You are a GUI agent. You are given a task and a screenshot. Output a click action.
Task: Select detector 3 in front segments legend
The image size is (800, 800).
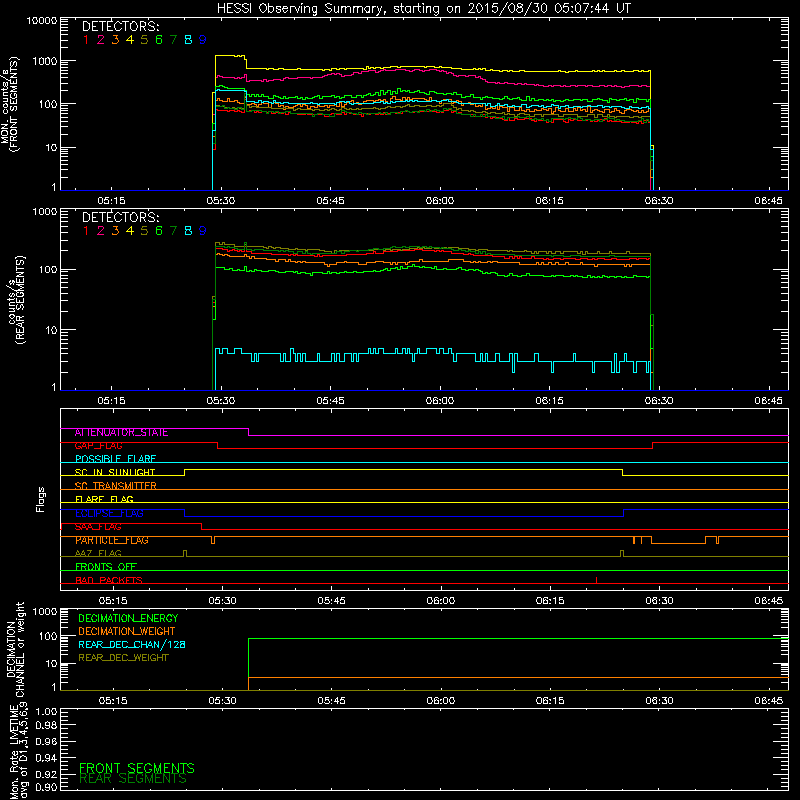[115, 40]
